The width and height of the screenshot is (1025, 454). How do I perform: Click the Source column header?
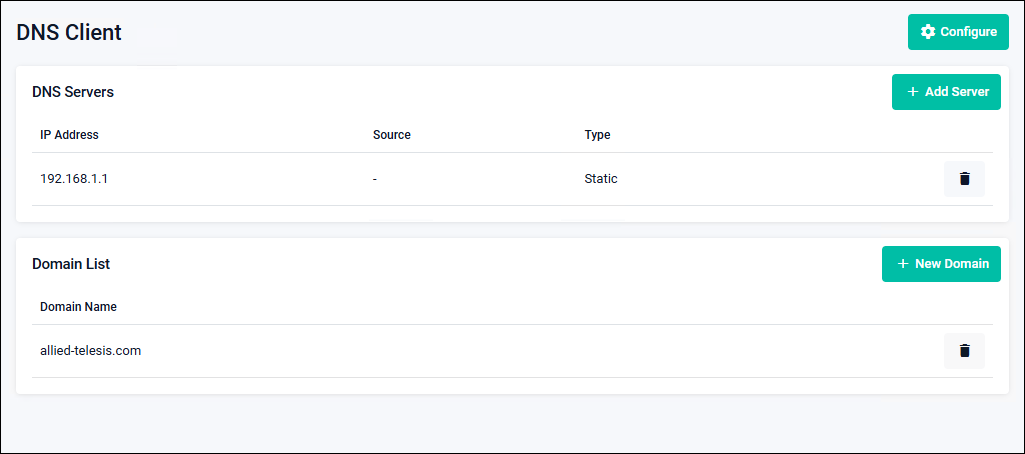391,135
